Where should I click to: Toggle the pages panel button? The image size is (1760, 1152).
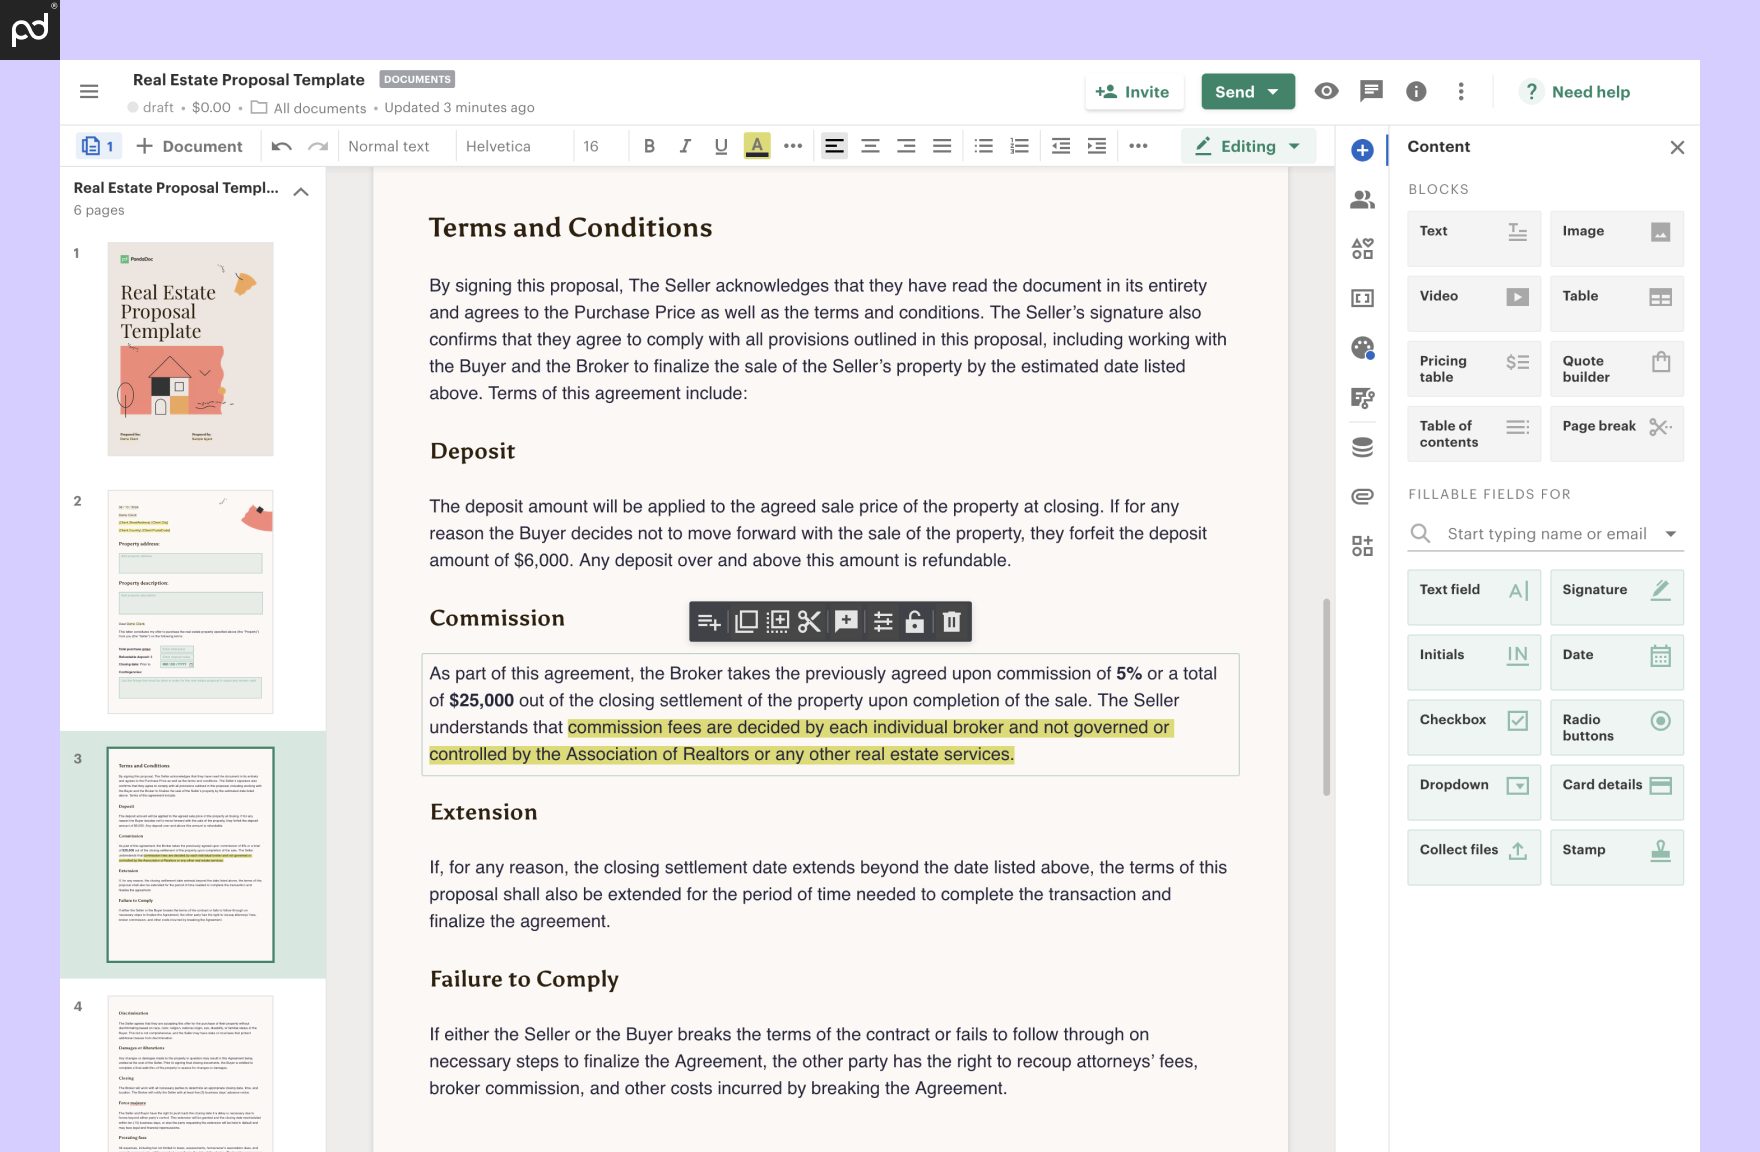click(99, 146)
